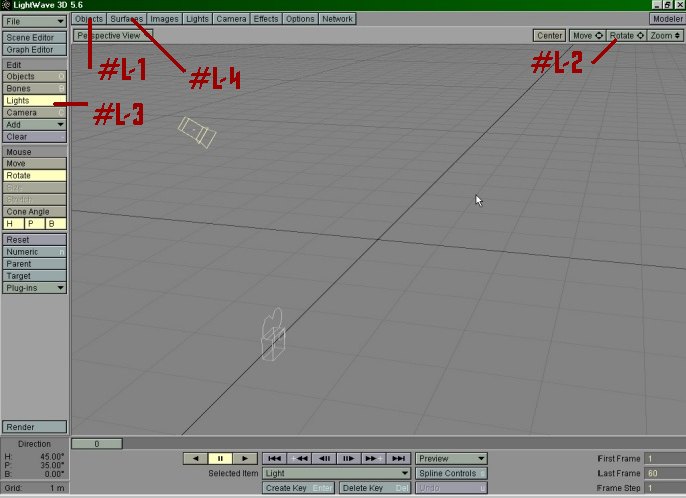Click the Parent button
686x498 pixels.
tap(35, 264)
